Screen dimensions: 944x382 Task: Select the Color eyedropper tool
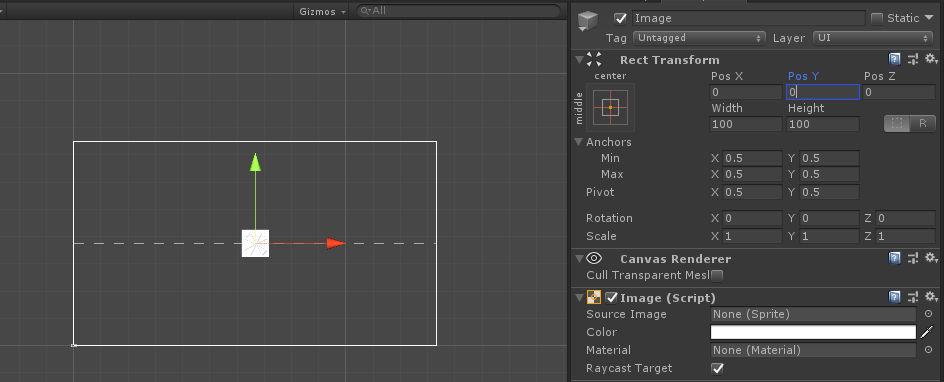coord(927,332)
